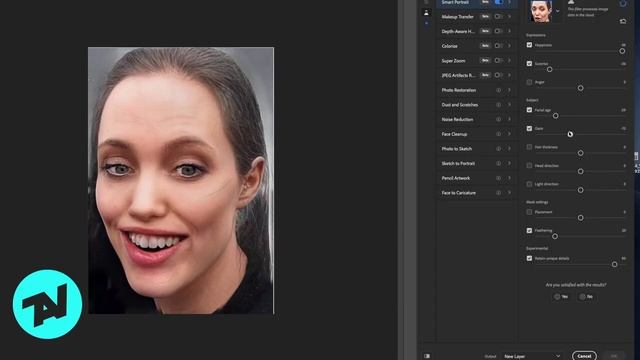The image size is (640, 360).
Task: Select the Depth-Aware Haze filter
Action: tap(458, 31)
